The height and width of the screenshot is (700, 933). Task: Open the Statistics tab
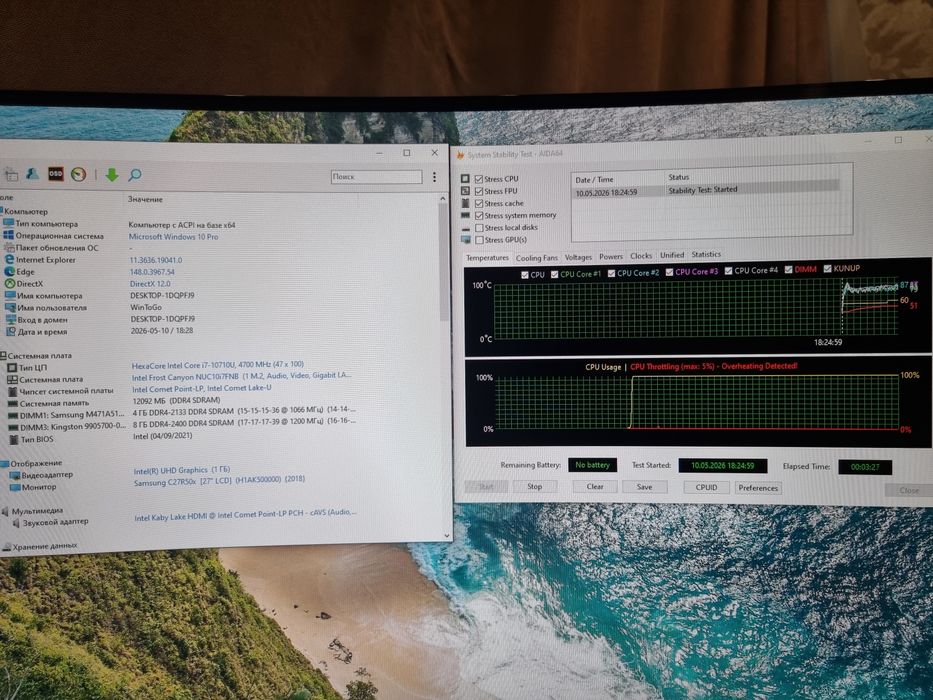coord(706,255)
